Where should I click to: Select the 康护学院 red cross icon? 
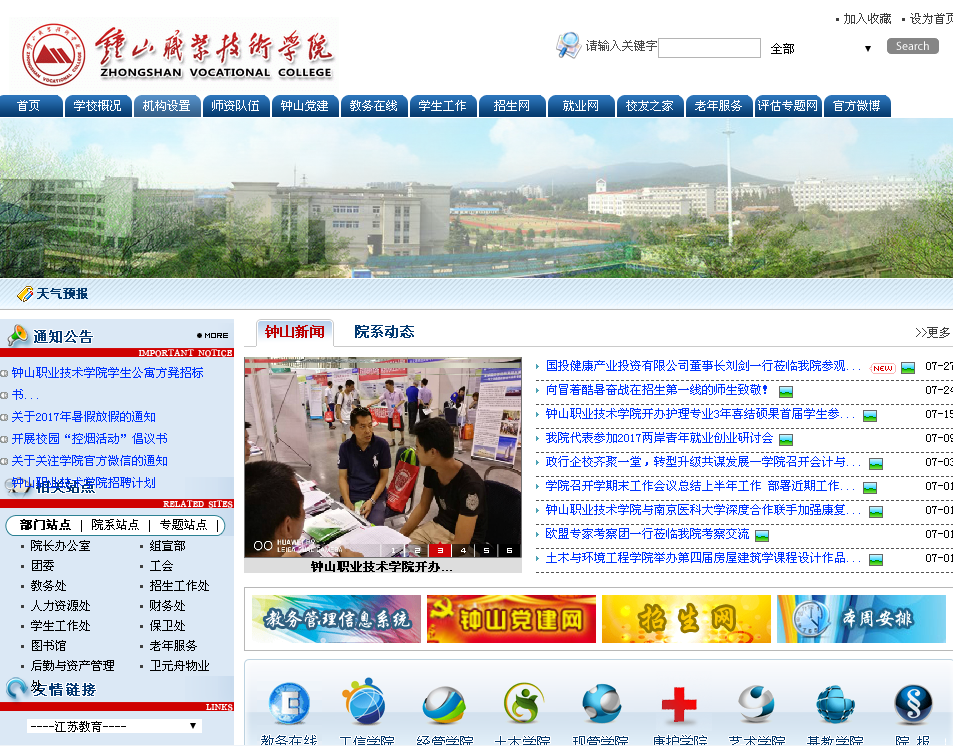tap(679, 705)
